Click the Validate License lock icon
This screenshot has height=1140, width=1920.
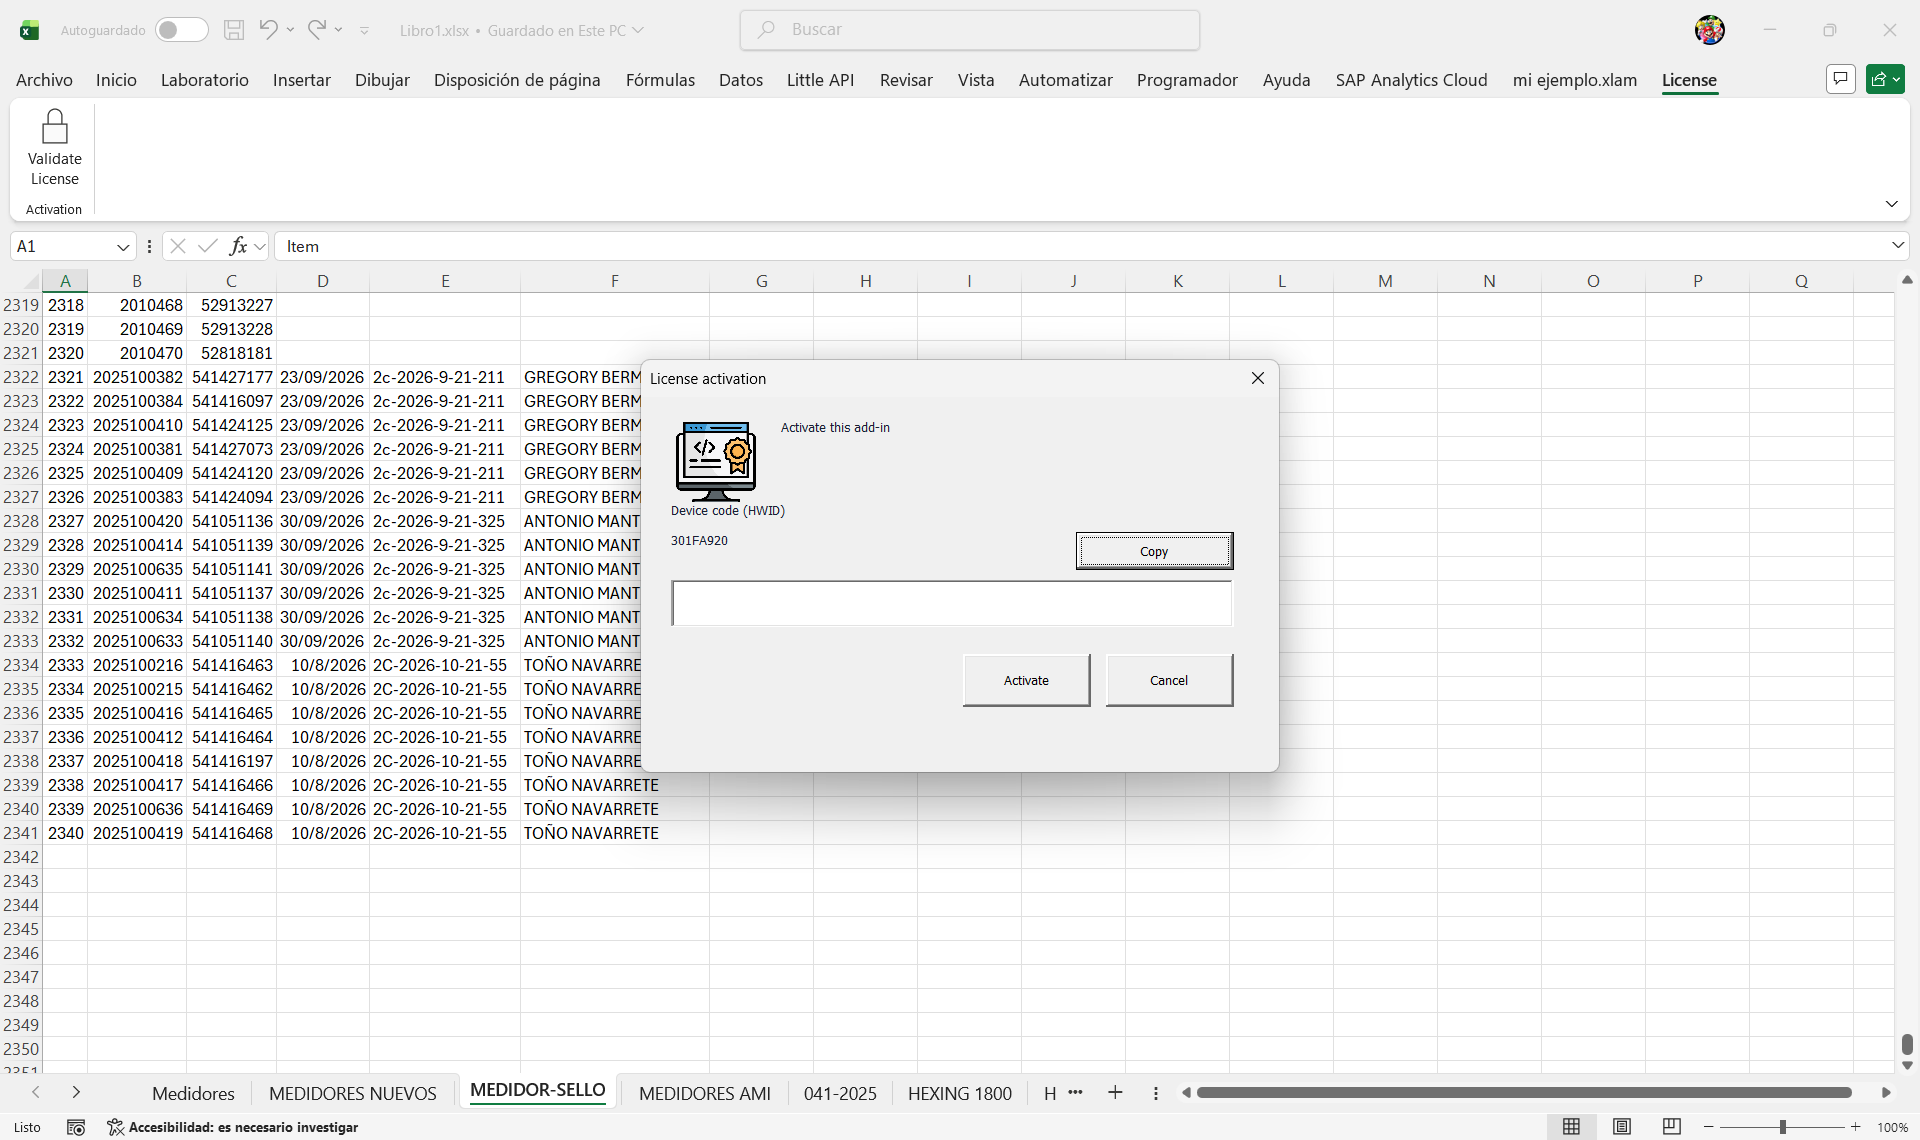[54, 127]
